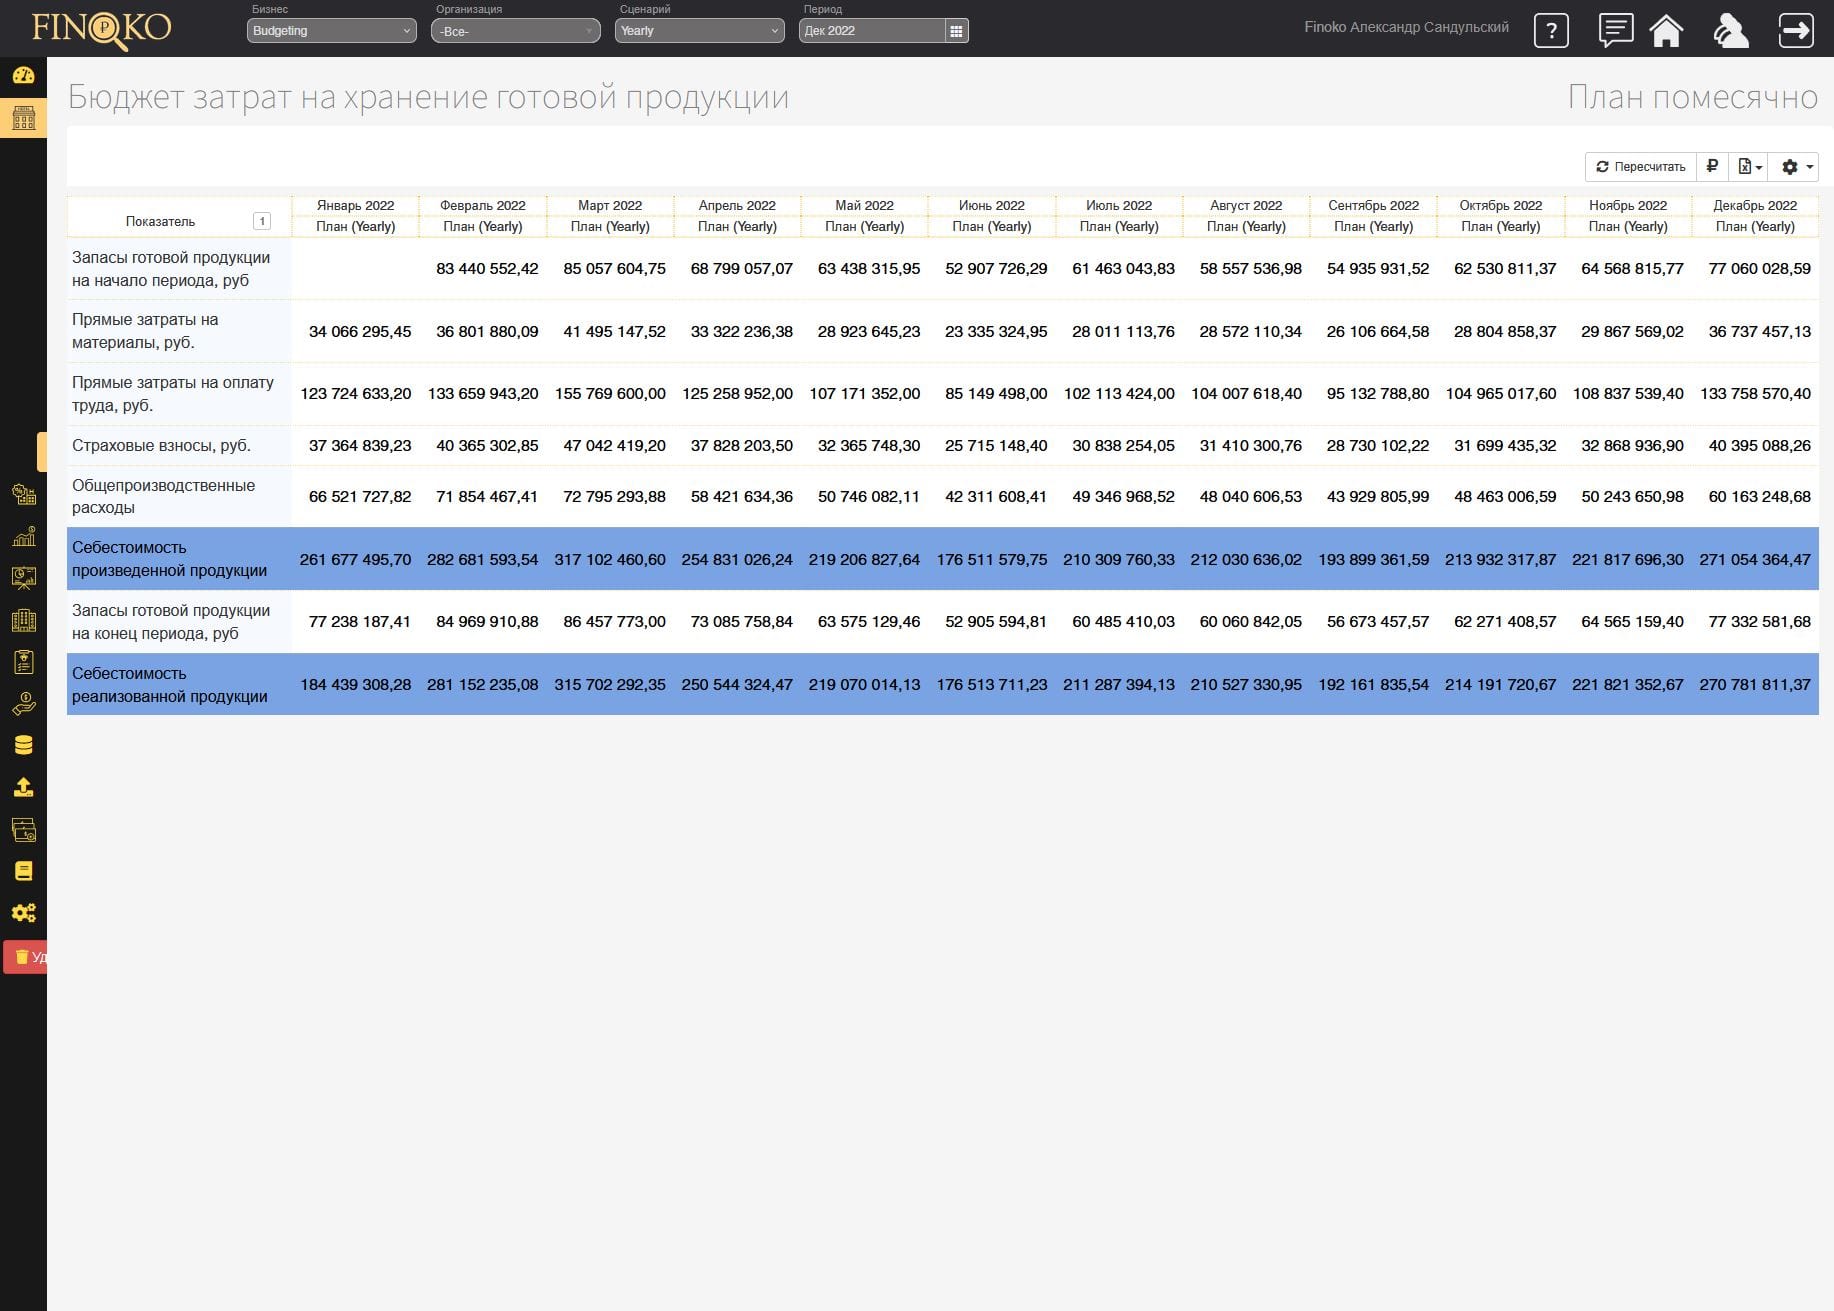Screen dimensions: 1834x1311
Task: Open the database stack icon in sidebar
Action: (x=23, y=745)
